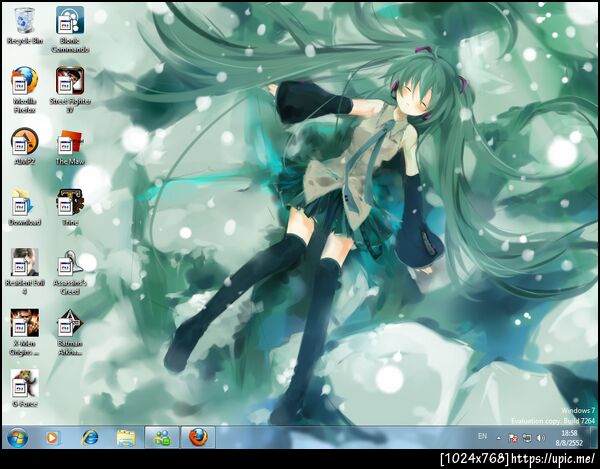
Task: Open the volume speaker tray icon
Action: coord(541,438)
